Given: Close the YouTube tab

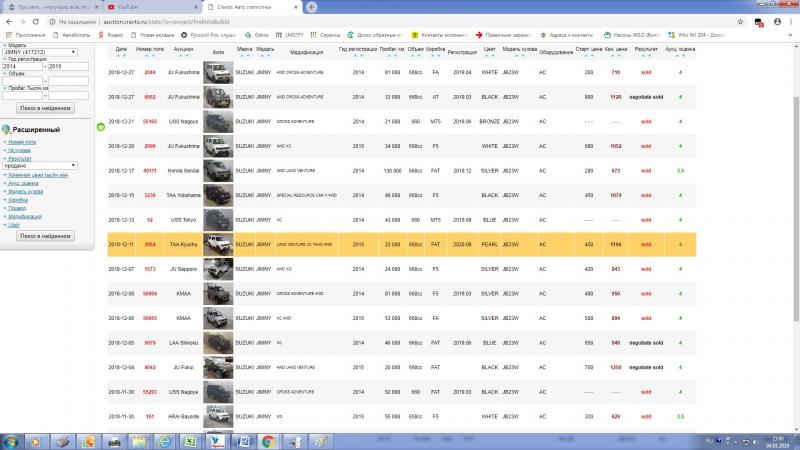Looking at the screenshot, I should [x=196, y=8].
